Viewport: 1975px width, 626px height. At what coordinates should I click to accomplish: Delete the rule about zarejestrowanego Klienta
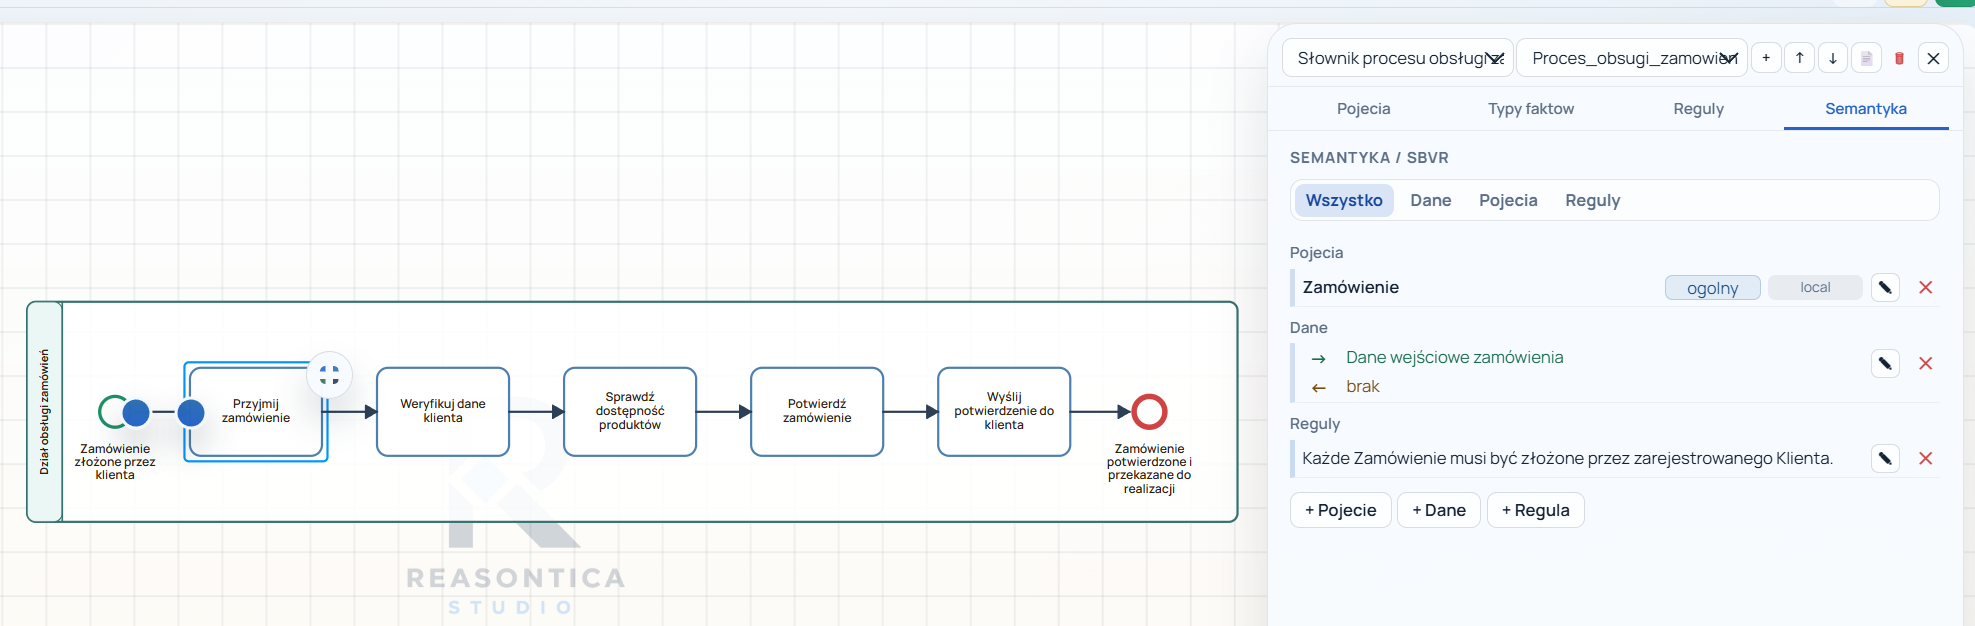pos(1925,458)
